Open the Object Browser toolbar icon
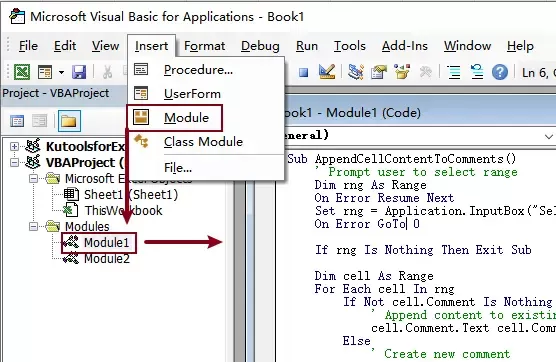556x362 pixels. 402,72
